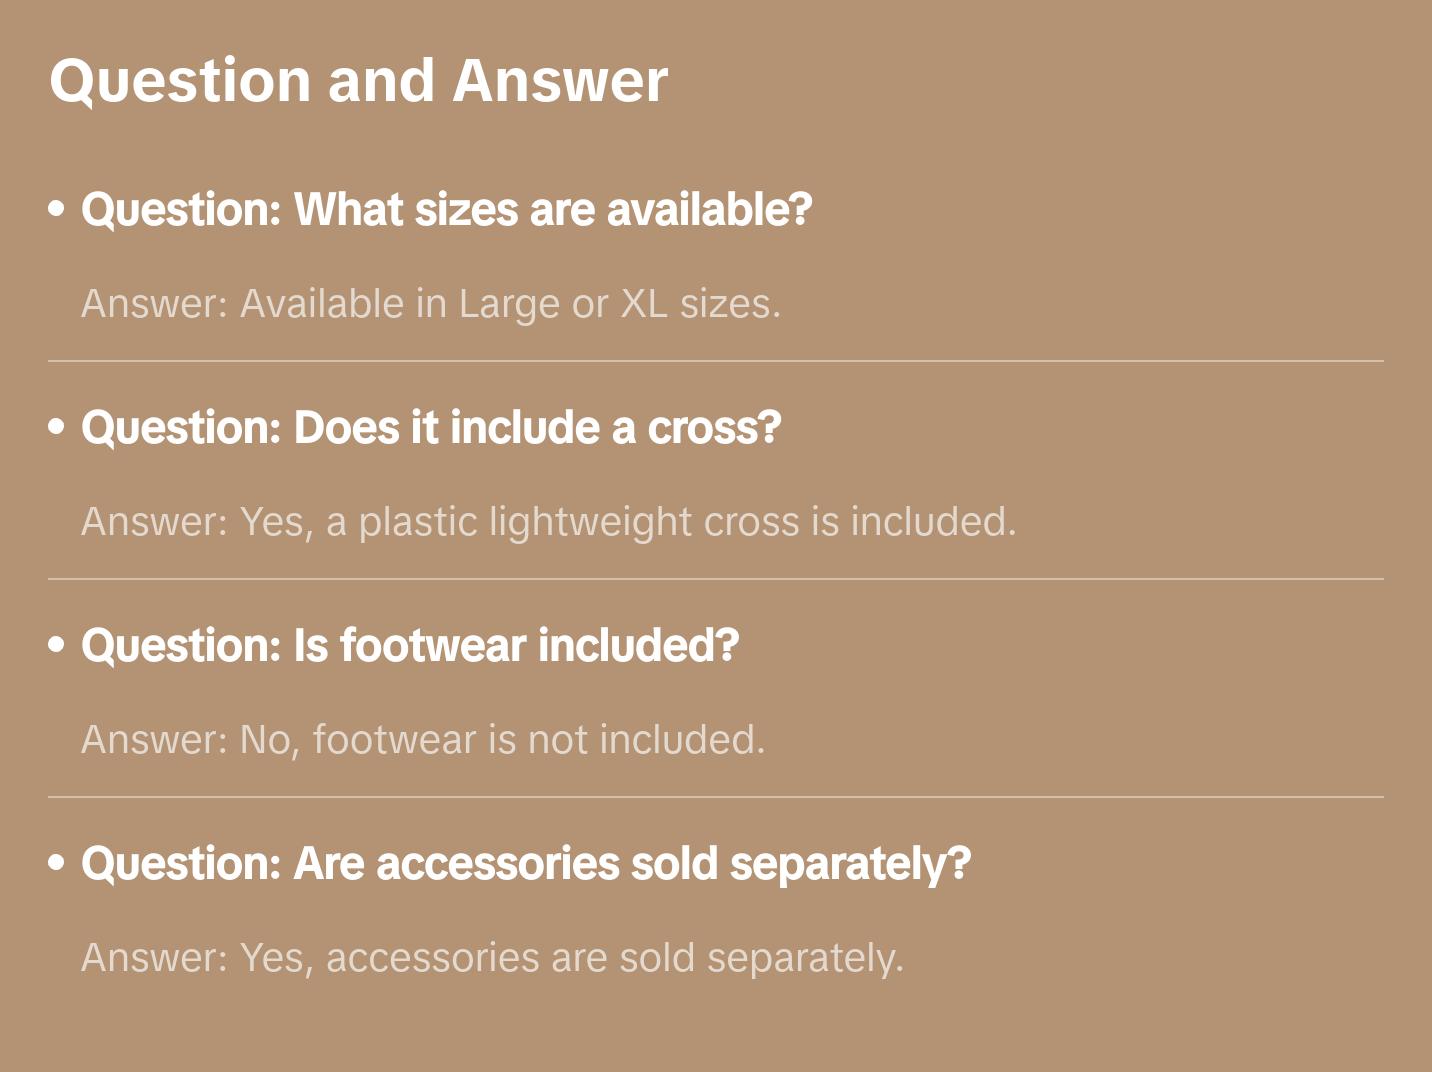Viewport: 1432px width, 1072px height.
Task: Click the "Question and Answer" heading
Action: pyautogui.click(x=358, y=80)
